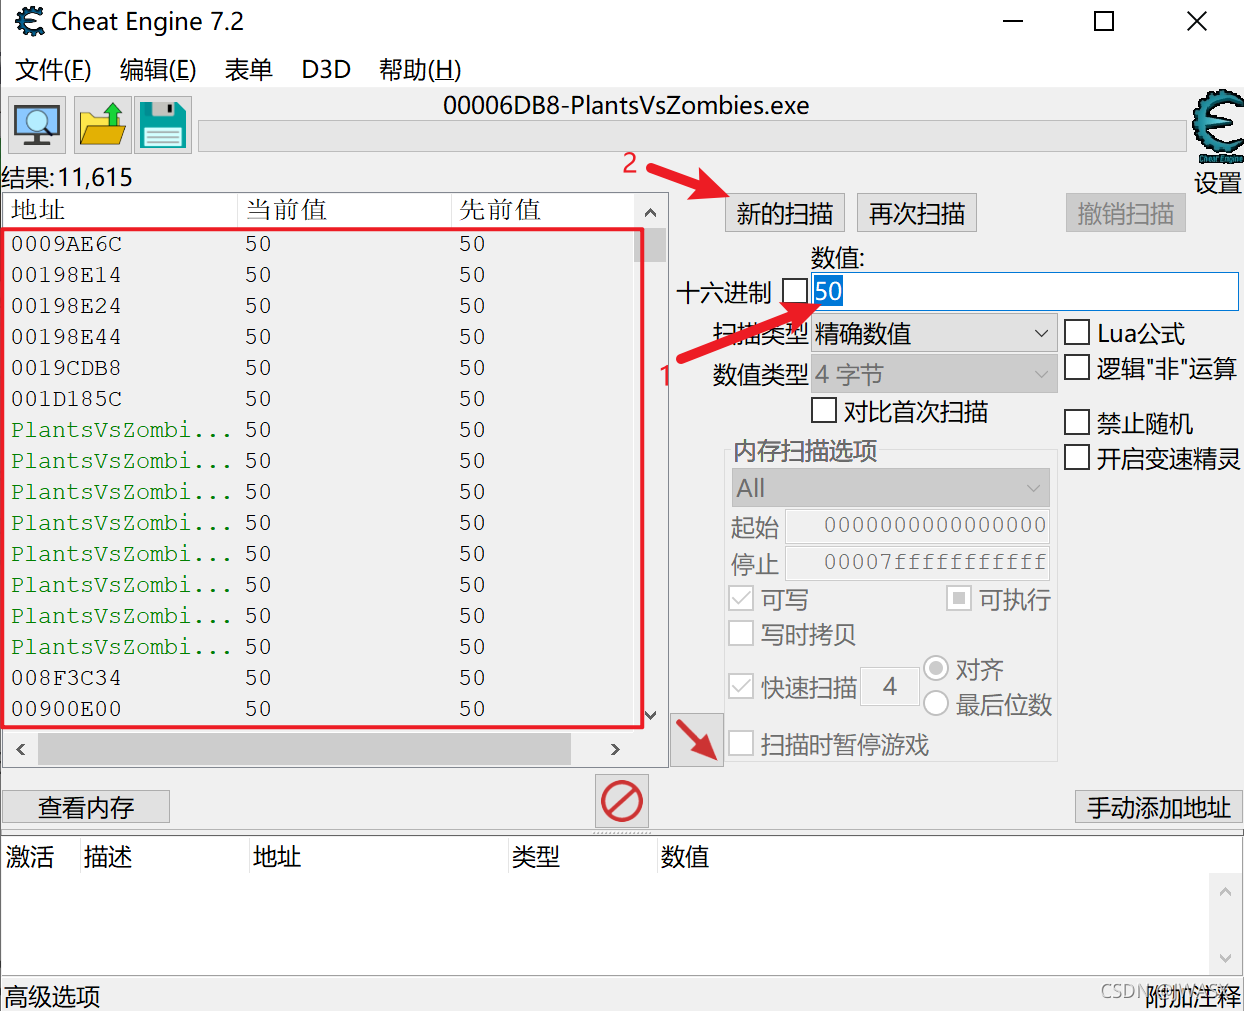The width and height of the screenshot is (1244, 1011).
Task: Click the results list scroll down arrow
Action: coord(650,715)
